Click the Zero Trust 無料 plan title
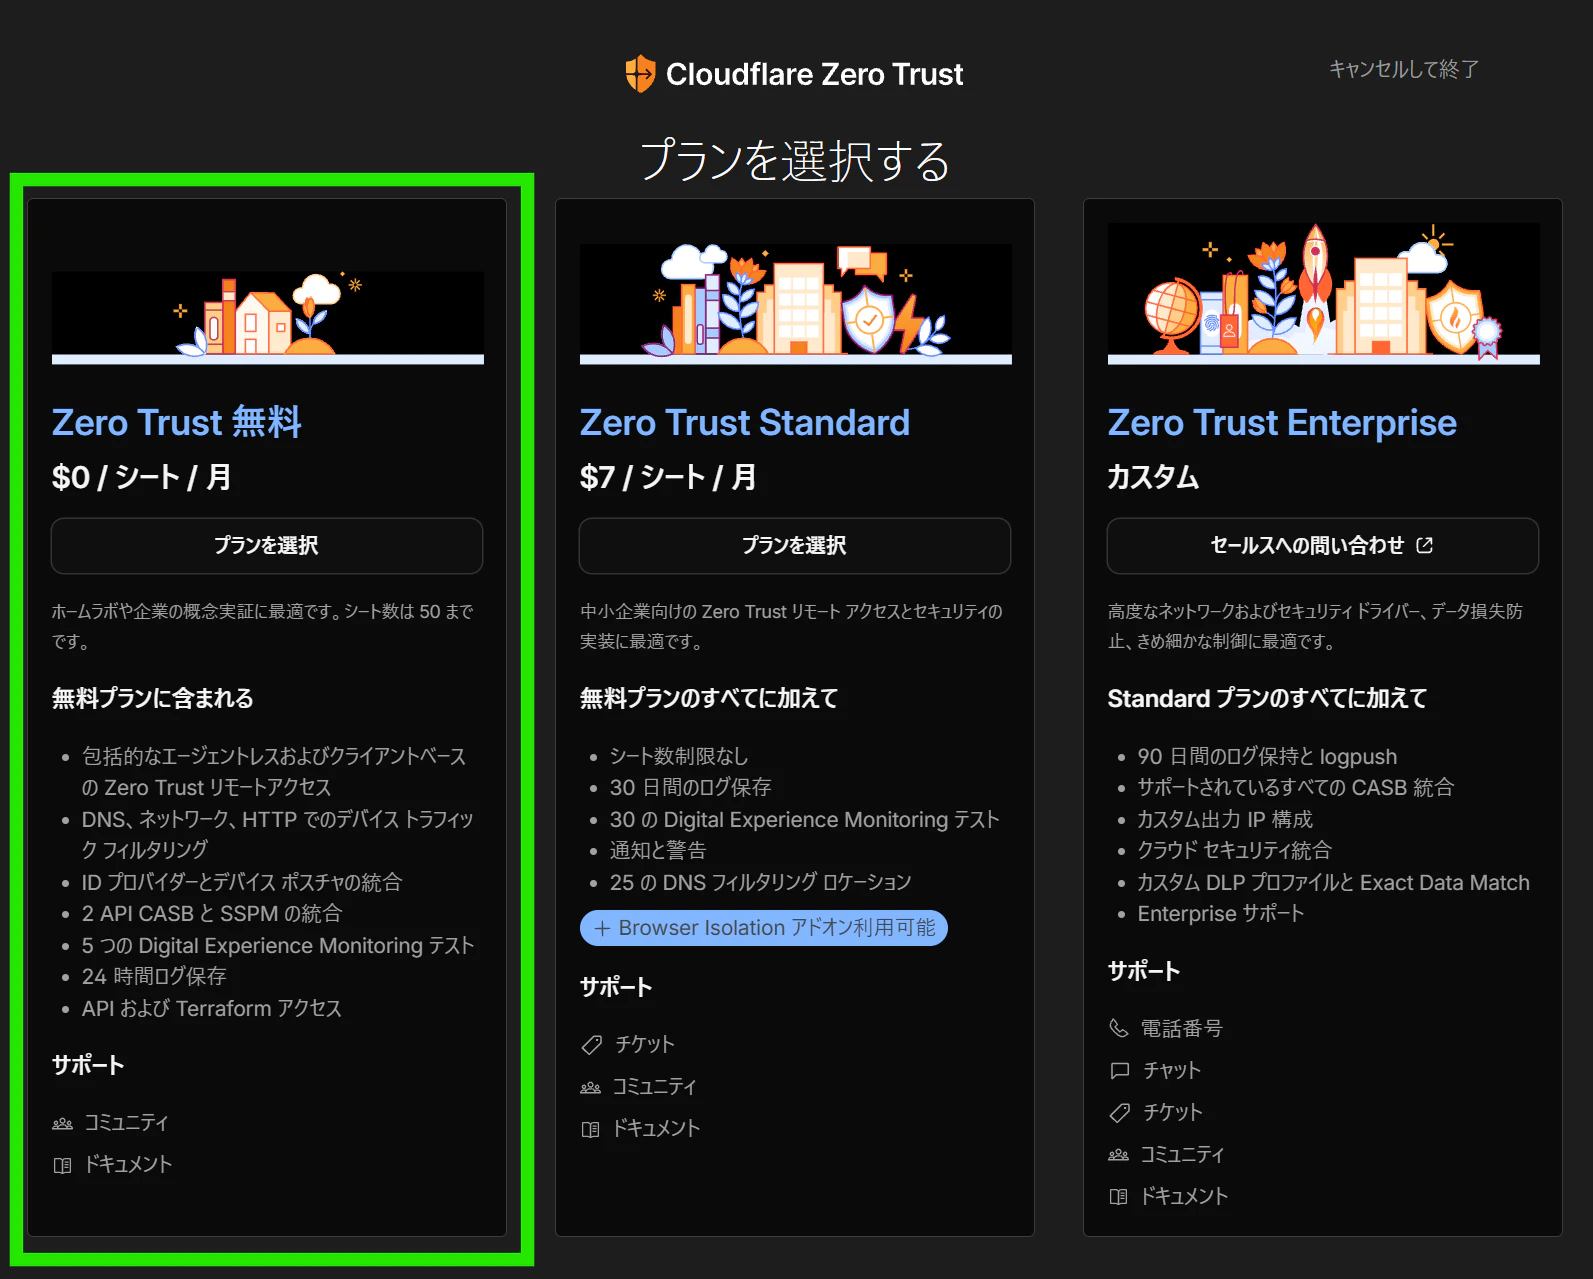The width and height of the screenshot is (1593, 1279). pyautogui.click(x=177, y=423)
